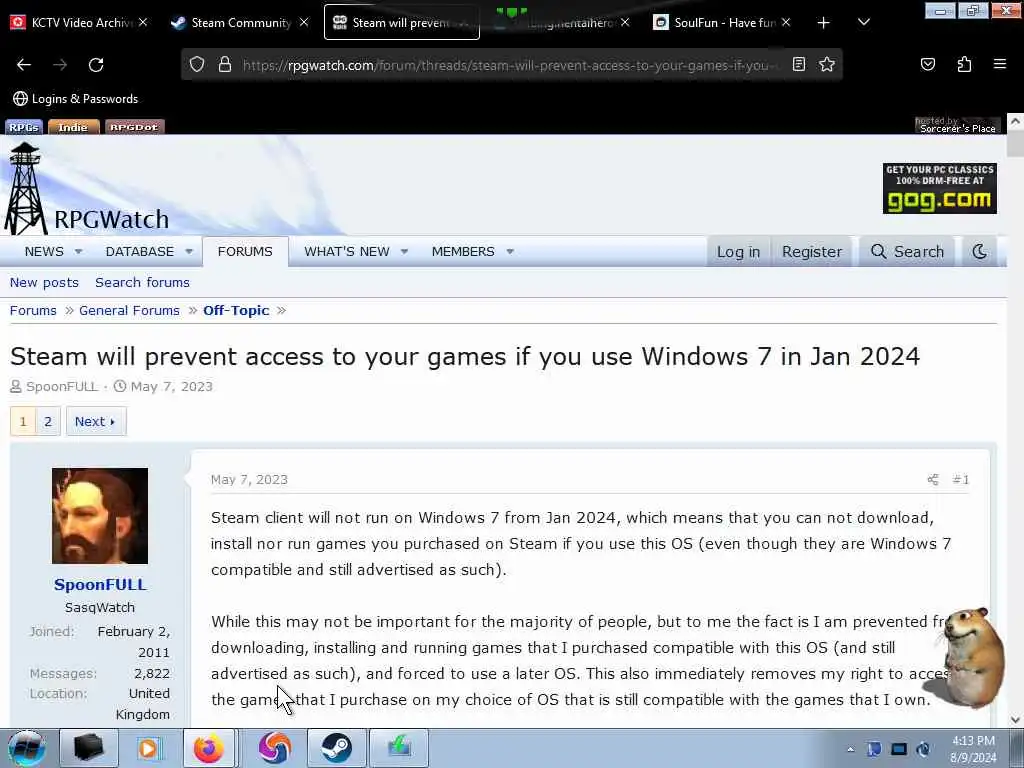Open the New posts link
This screenshot has height=768, width=1024.
[x=44, y=282]
